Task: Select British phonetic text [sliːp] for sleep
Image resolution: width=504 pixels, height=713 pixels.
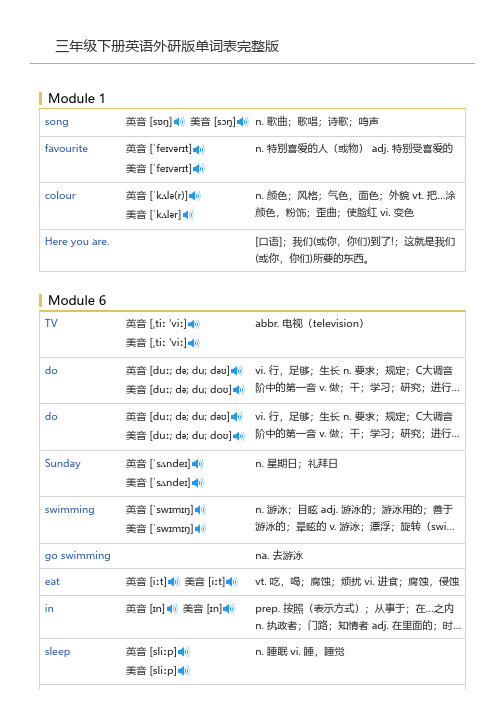Action: click(163, 652)
